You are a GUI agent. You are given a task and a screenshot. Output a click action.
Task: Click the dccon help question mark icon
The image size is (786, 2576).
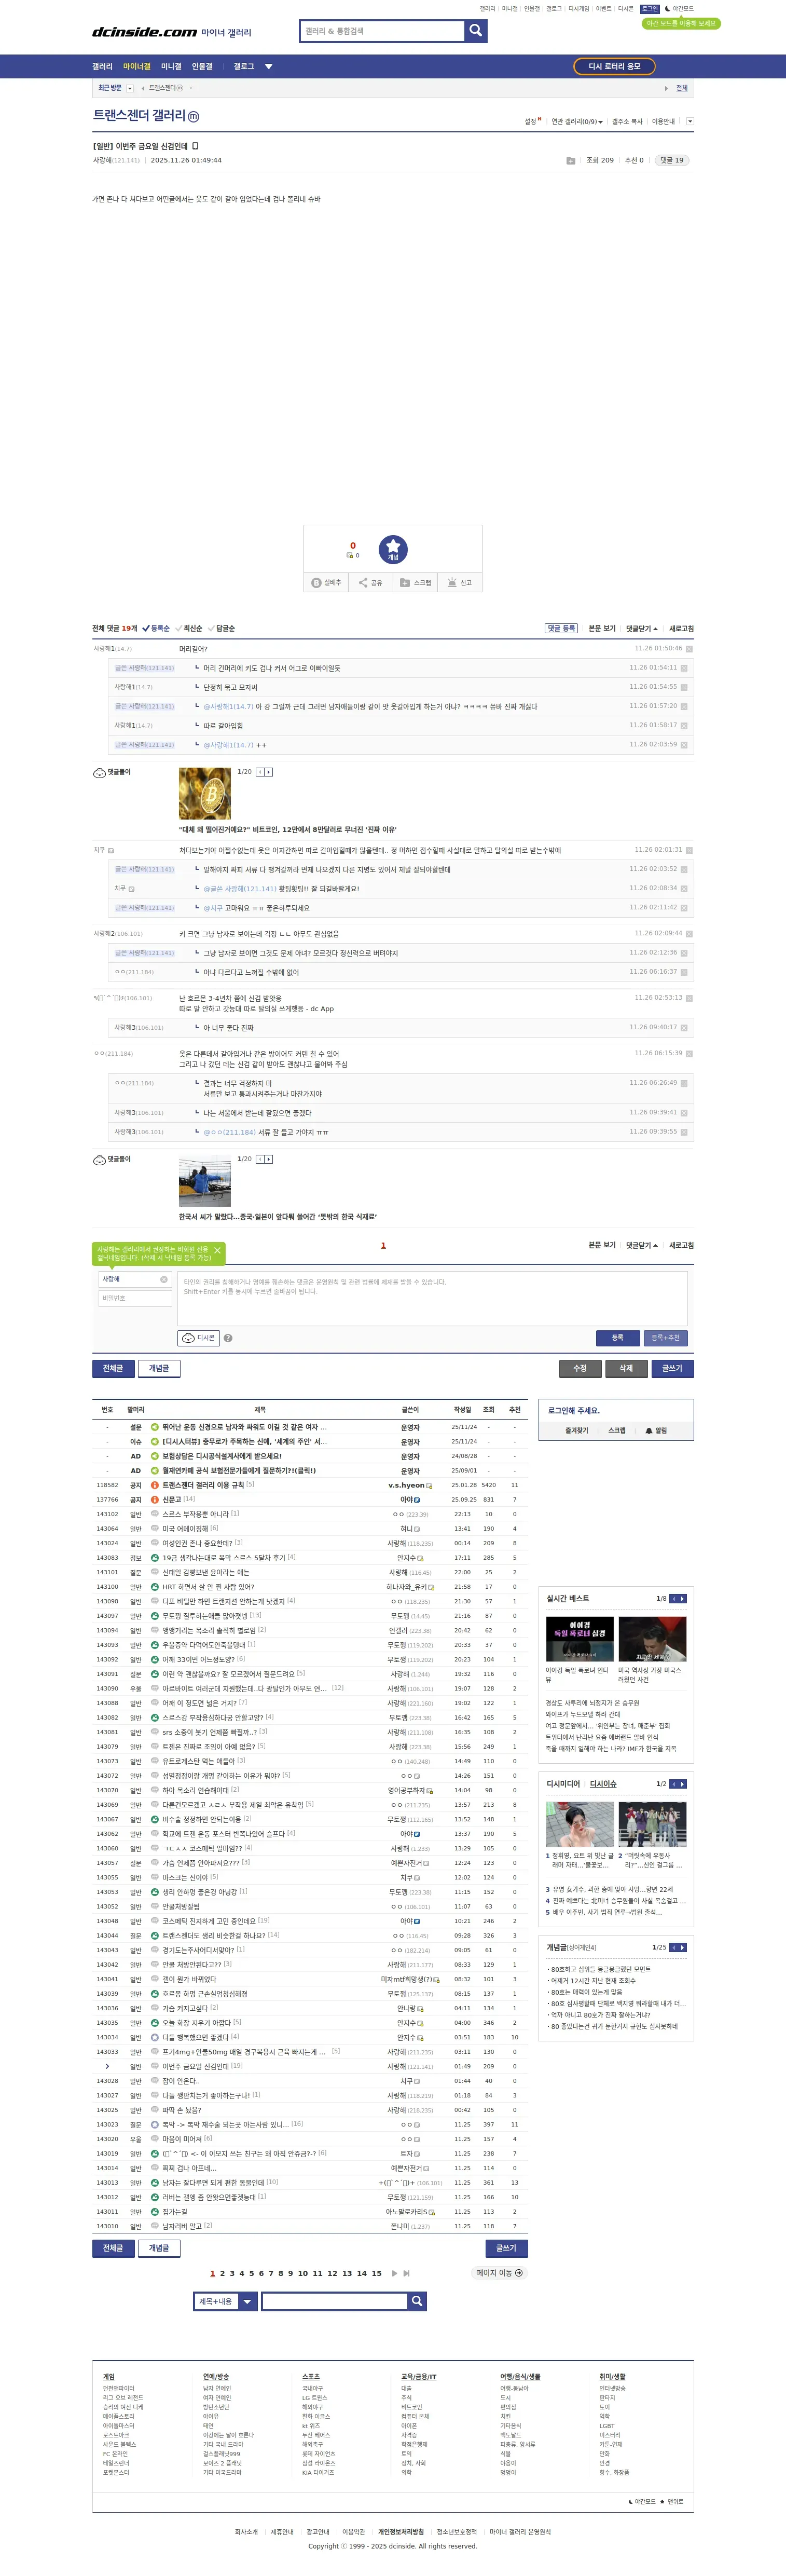[228, 1338]
